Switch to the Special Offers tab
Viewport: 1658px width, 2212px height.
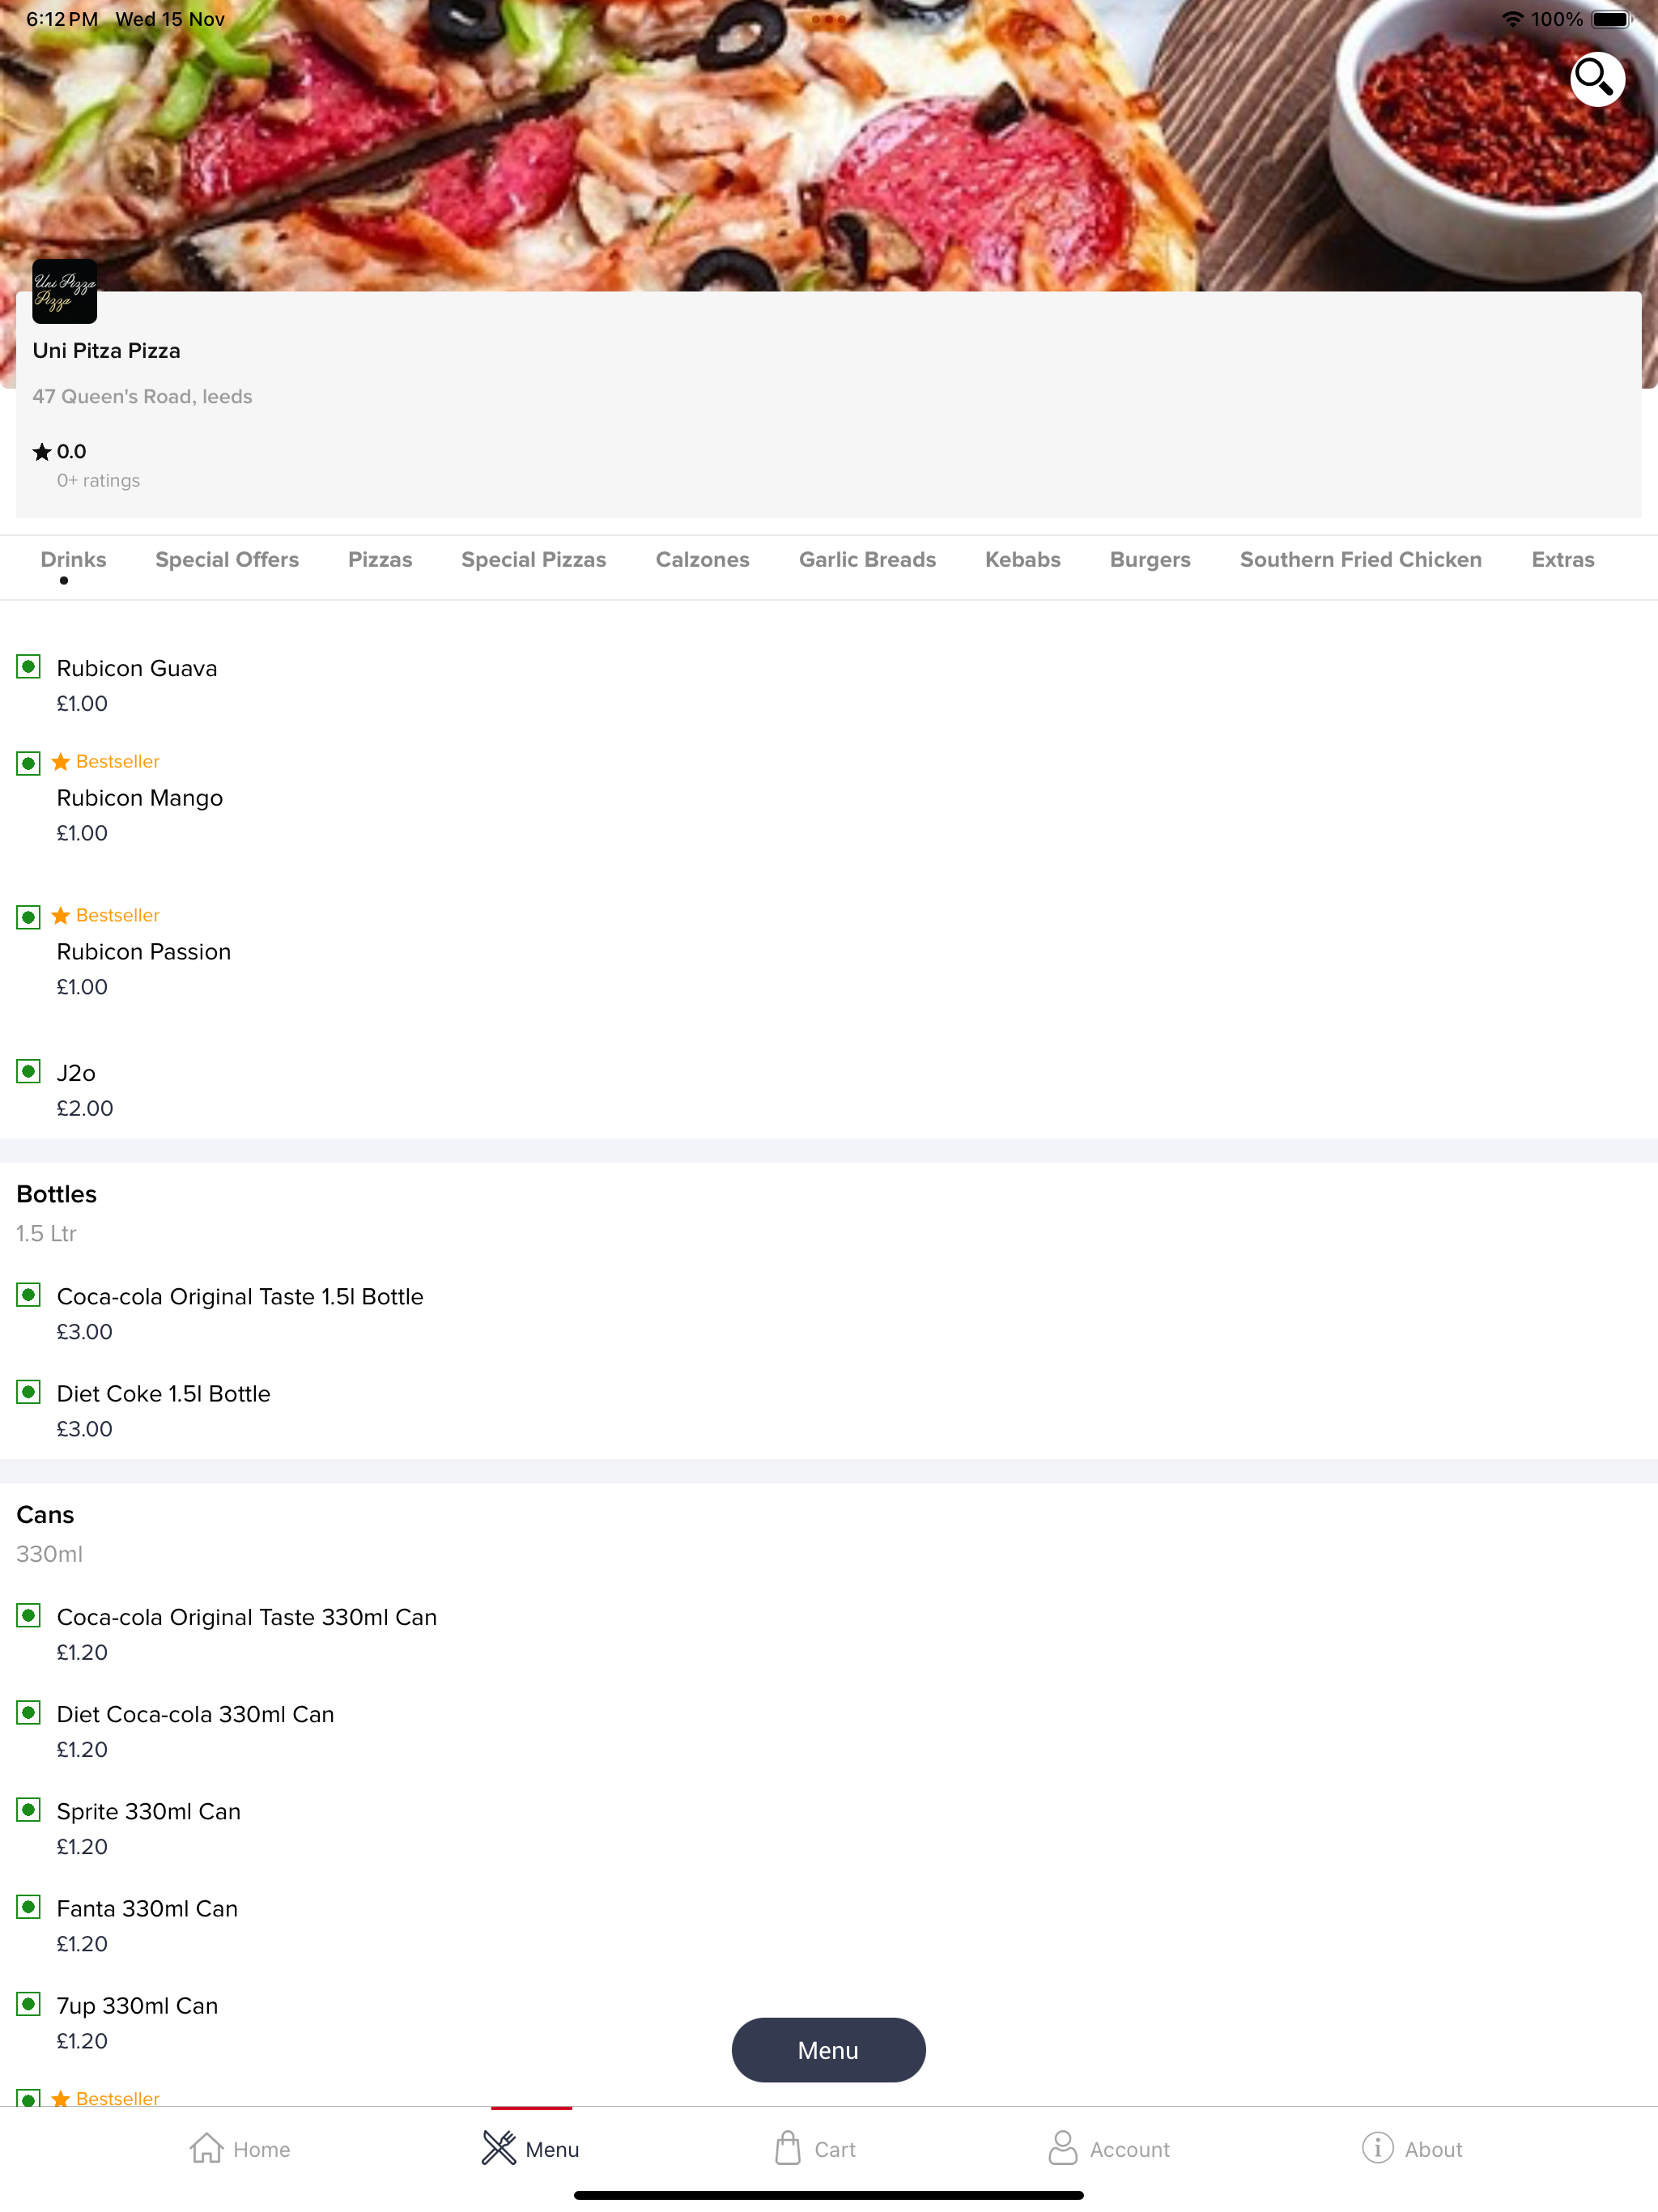click(227, 560)
